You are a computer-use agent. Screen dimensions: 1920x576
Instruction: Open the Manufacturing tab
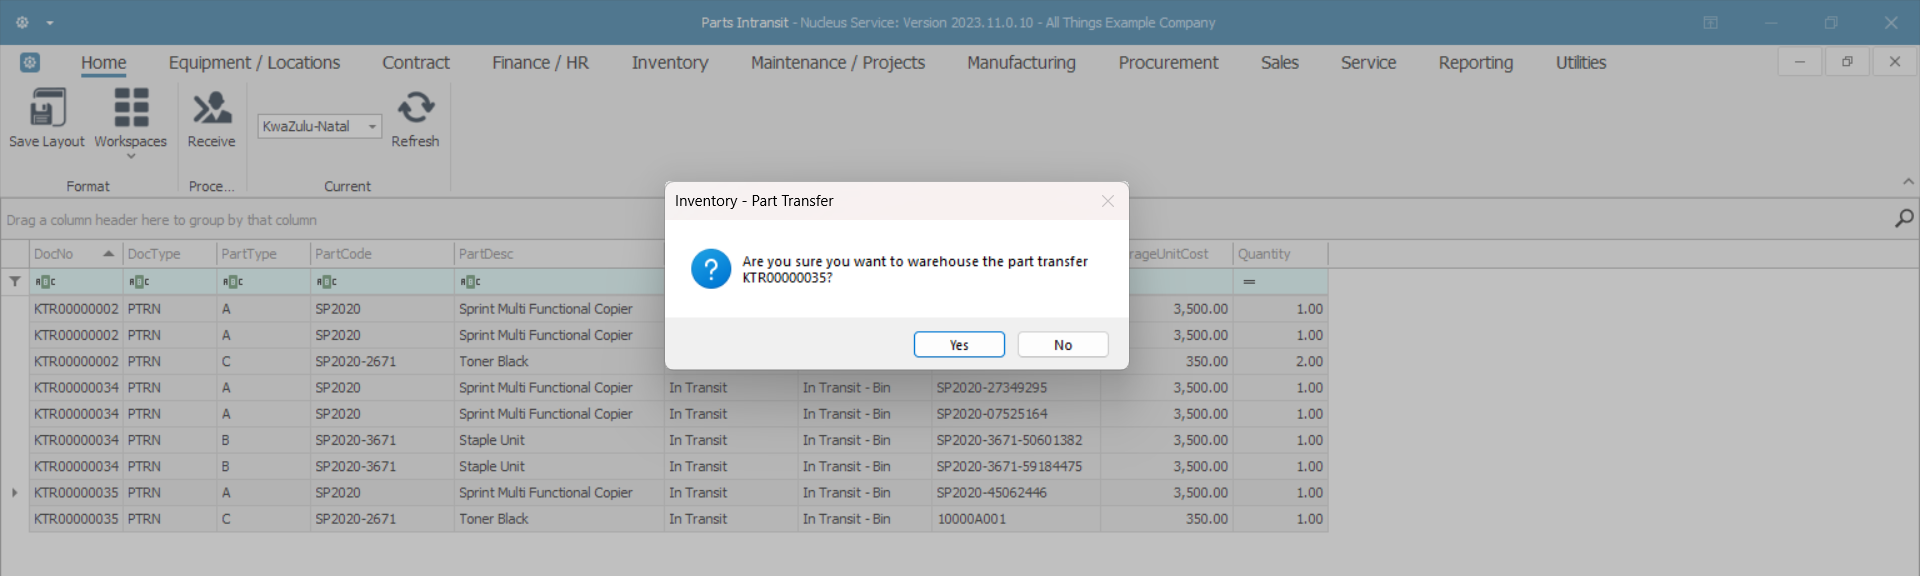(x=1021, y=63)
